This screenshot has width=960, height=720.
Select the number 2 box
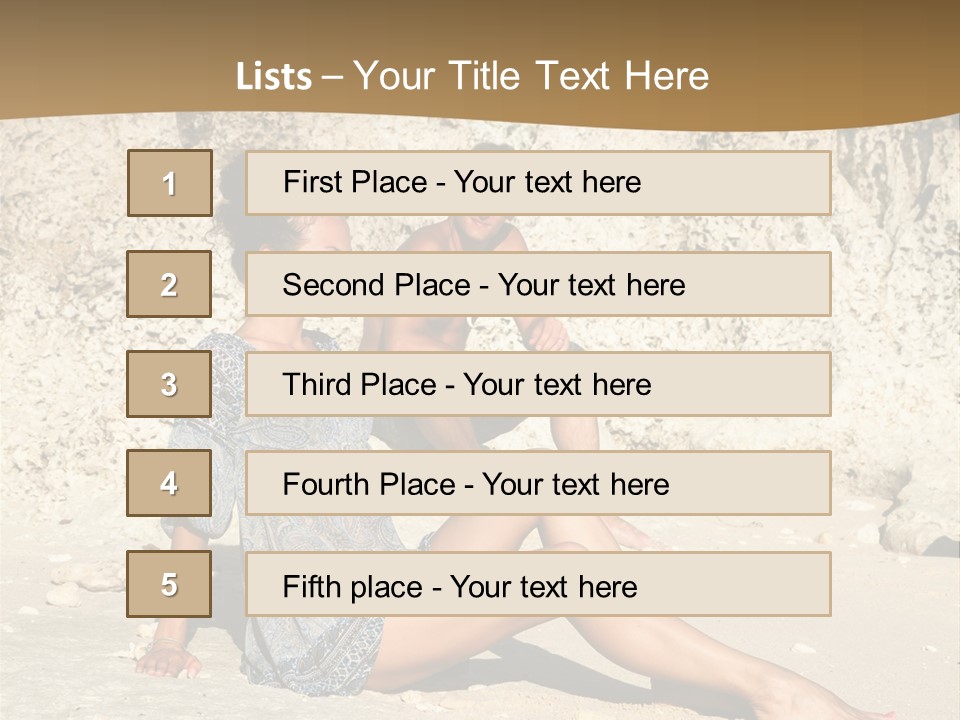170,285
